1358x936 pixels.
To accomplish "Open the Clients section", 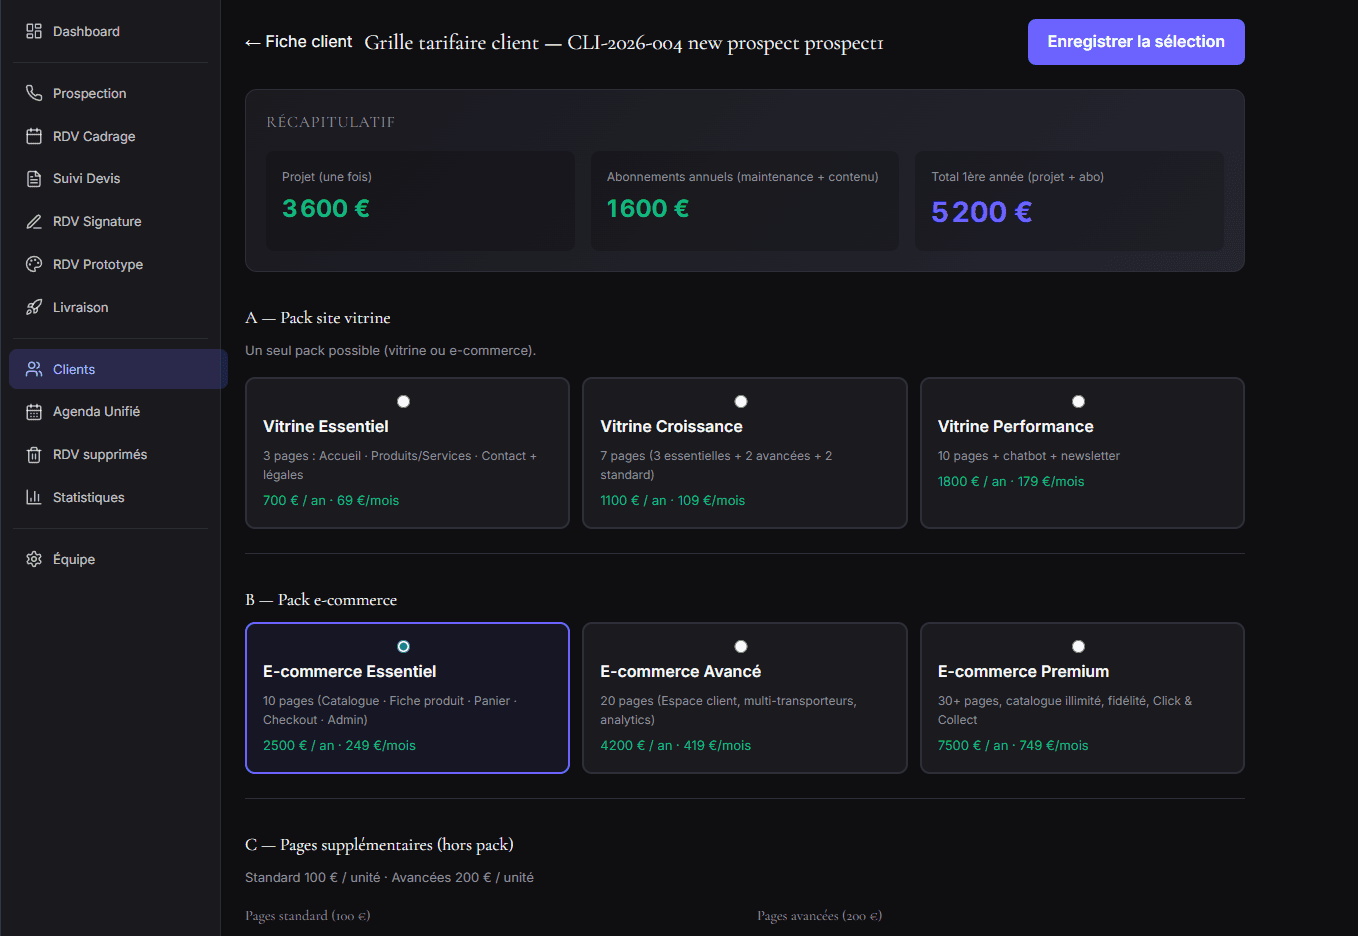I will pyautogui.click(x=72, y=368).
